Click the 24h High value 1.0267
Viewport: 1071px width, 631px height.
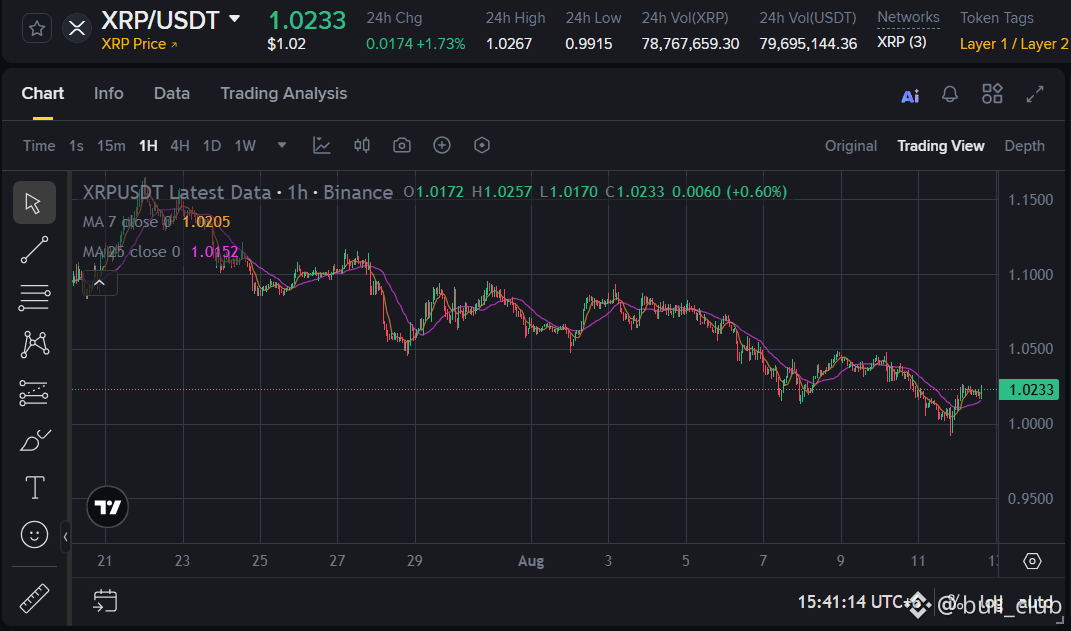tap(508, 44)
